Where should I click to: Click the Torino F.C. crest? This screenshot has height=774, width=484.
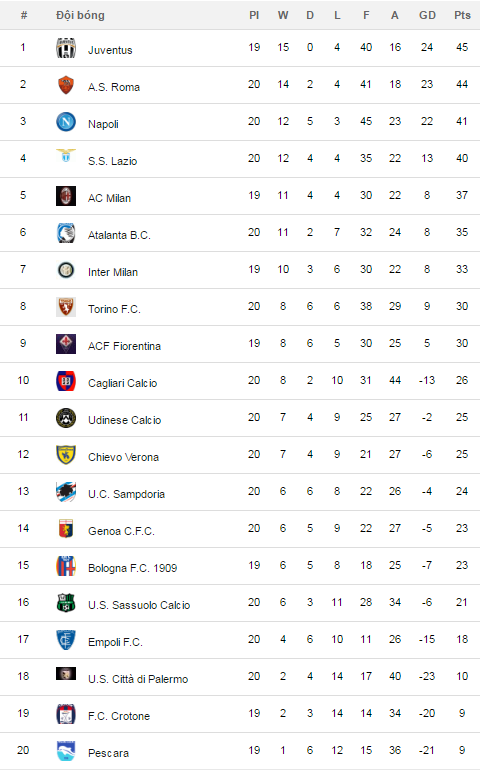coord(66,307)
